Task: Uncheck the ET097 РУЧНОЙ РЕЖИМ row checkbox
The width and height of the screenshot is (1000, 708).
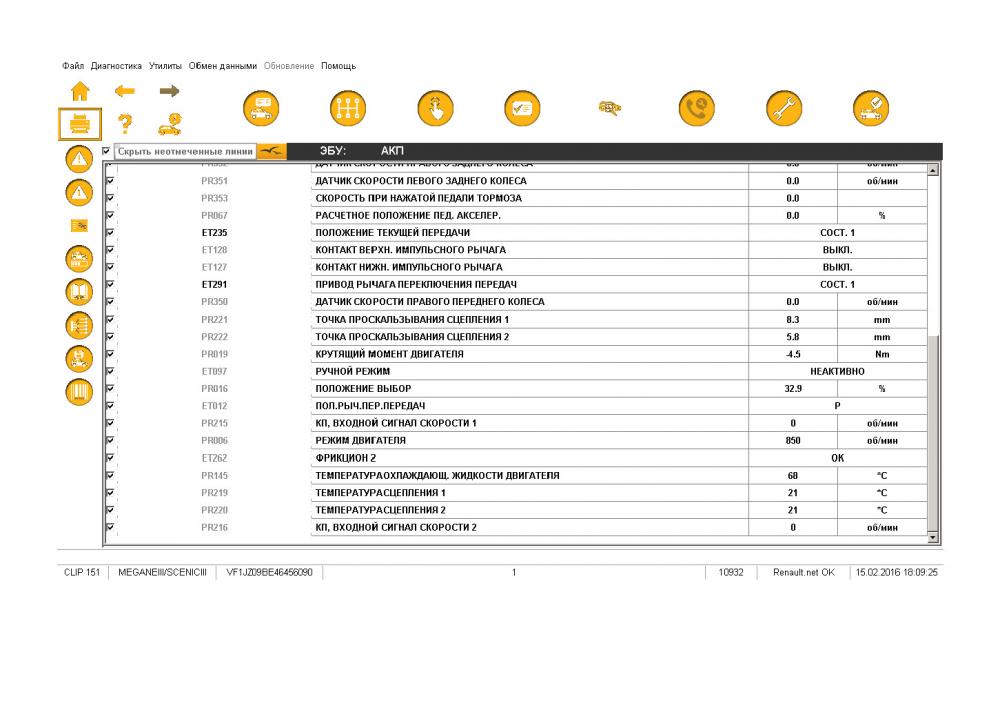Action: coord(110,371)
